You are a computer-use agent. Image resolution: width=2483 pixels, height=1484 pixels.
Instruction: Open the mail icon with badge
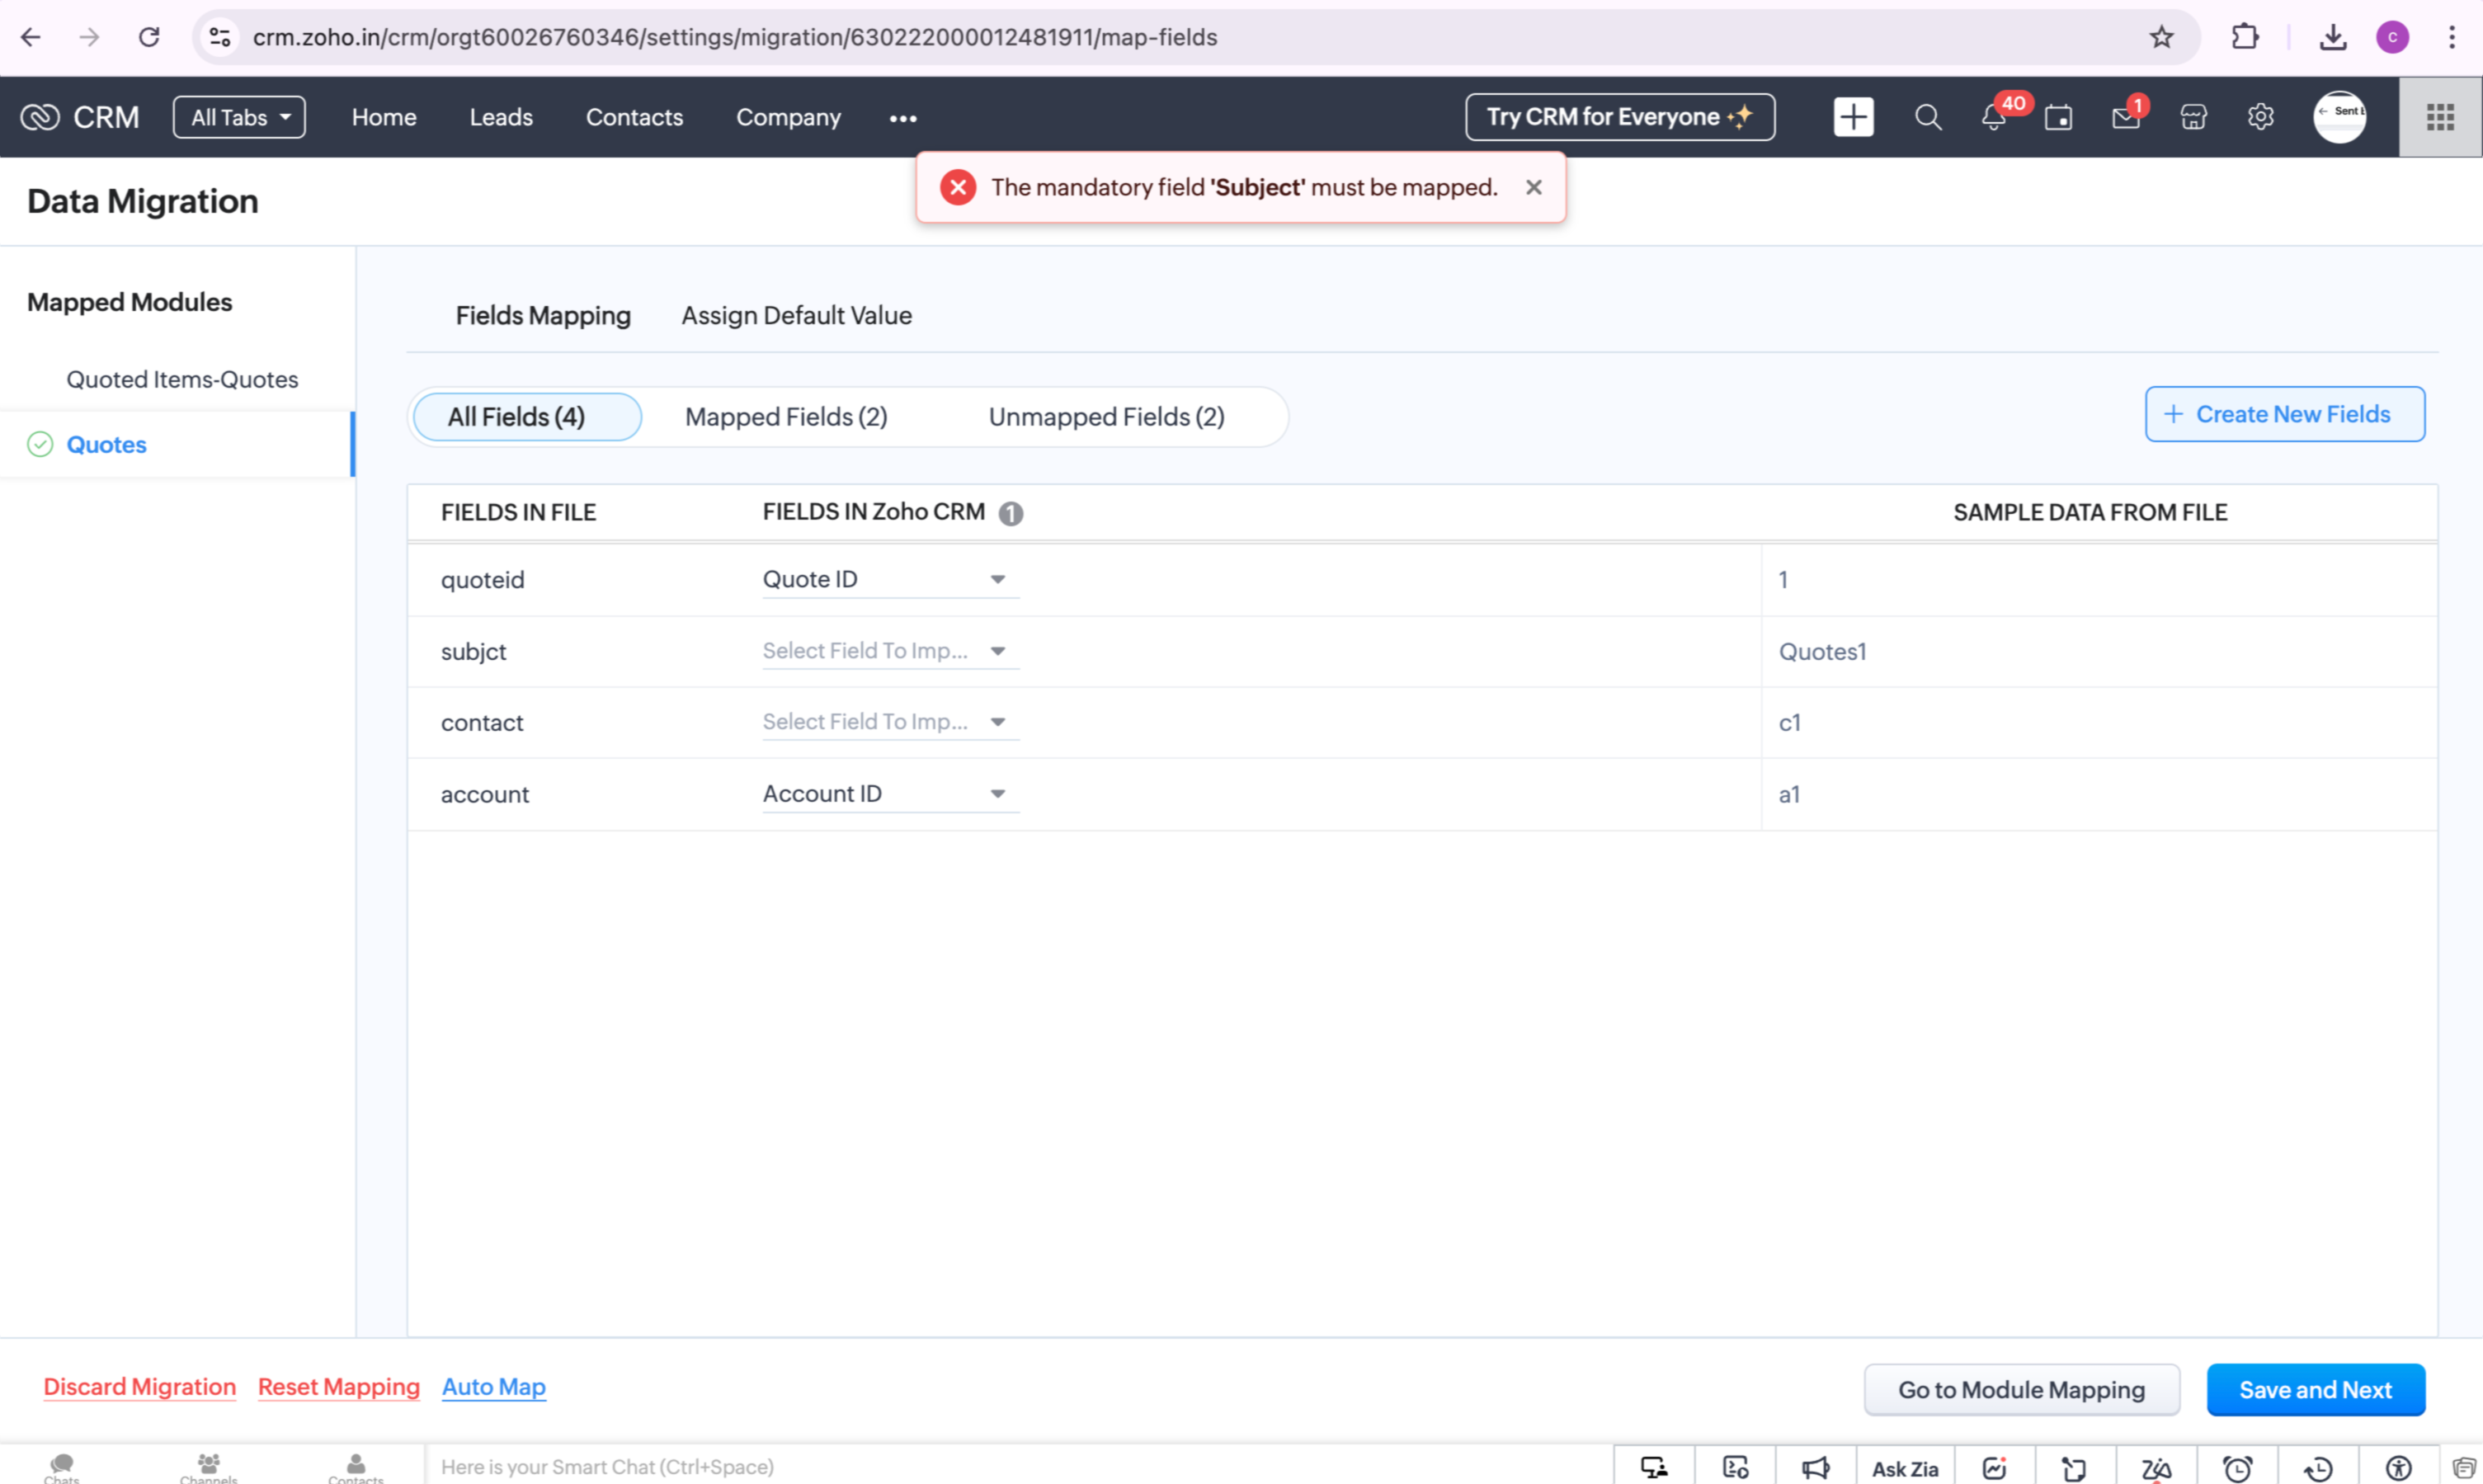coord(2125,118)
